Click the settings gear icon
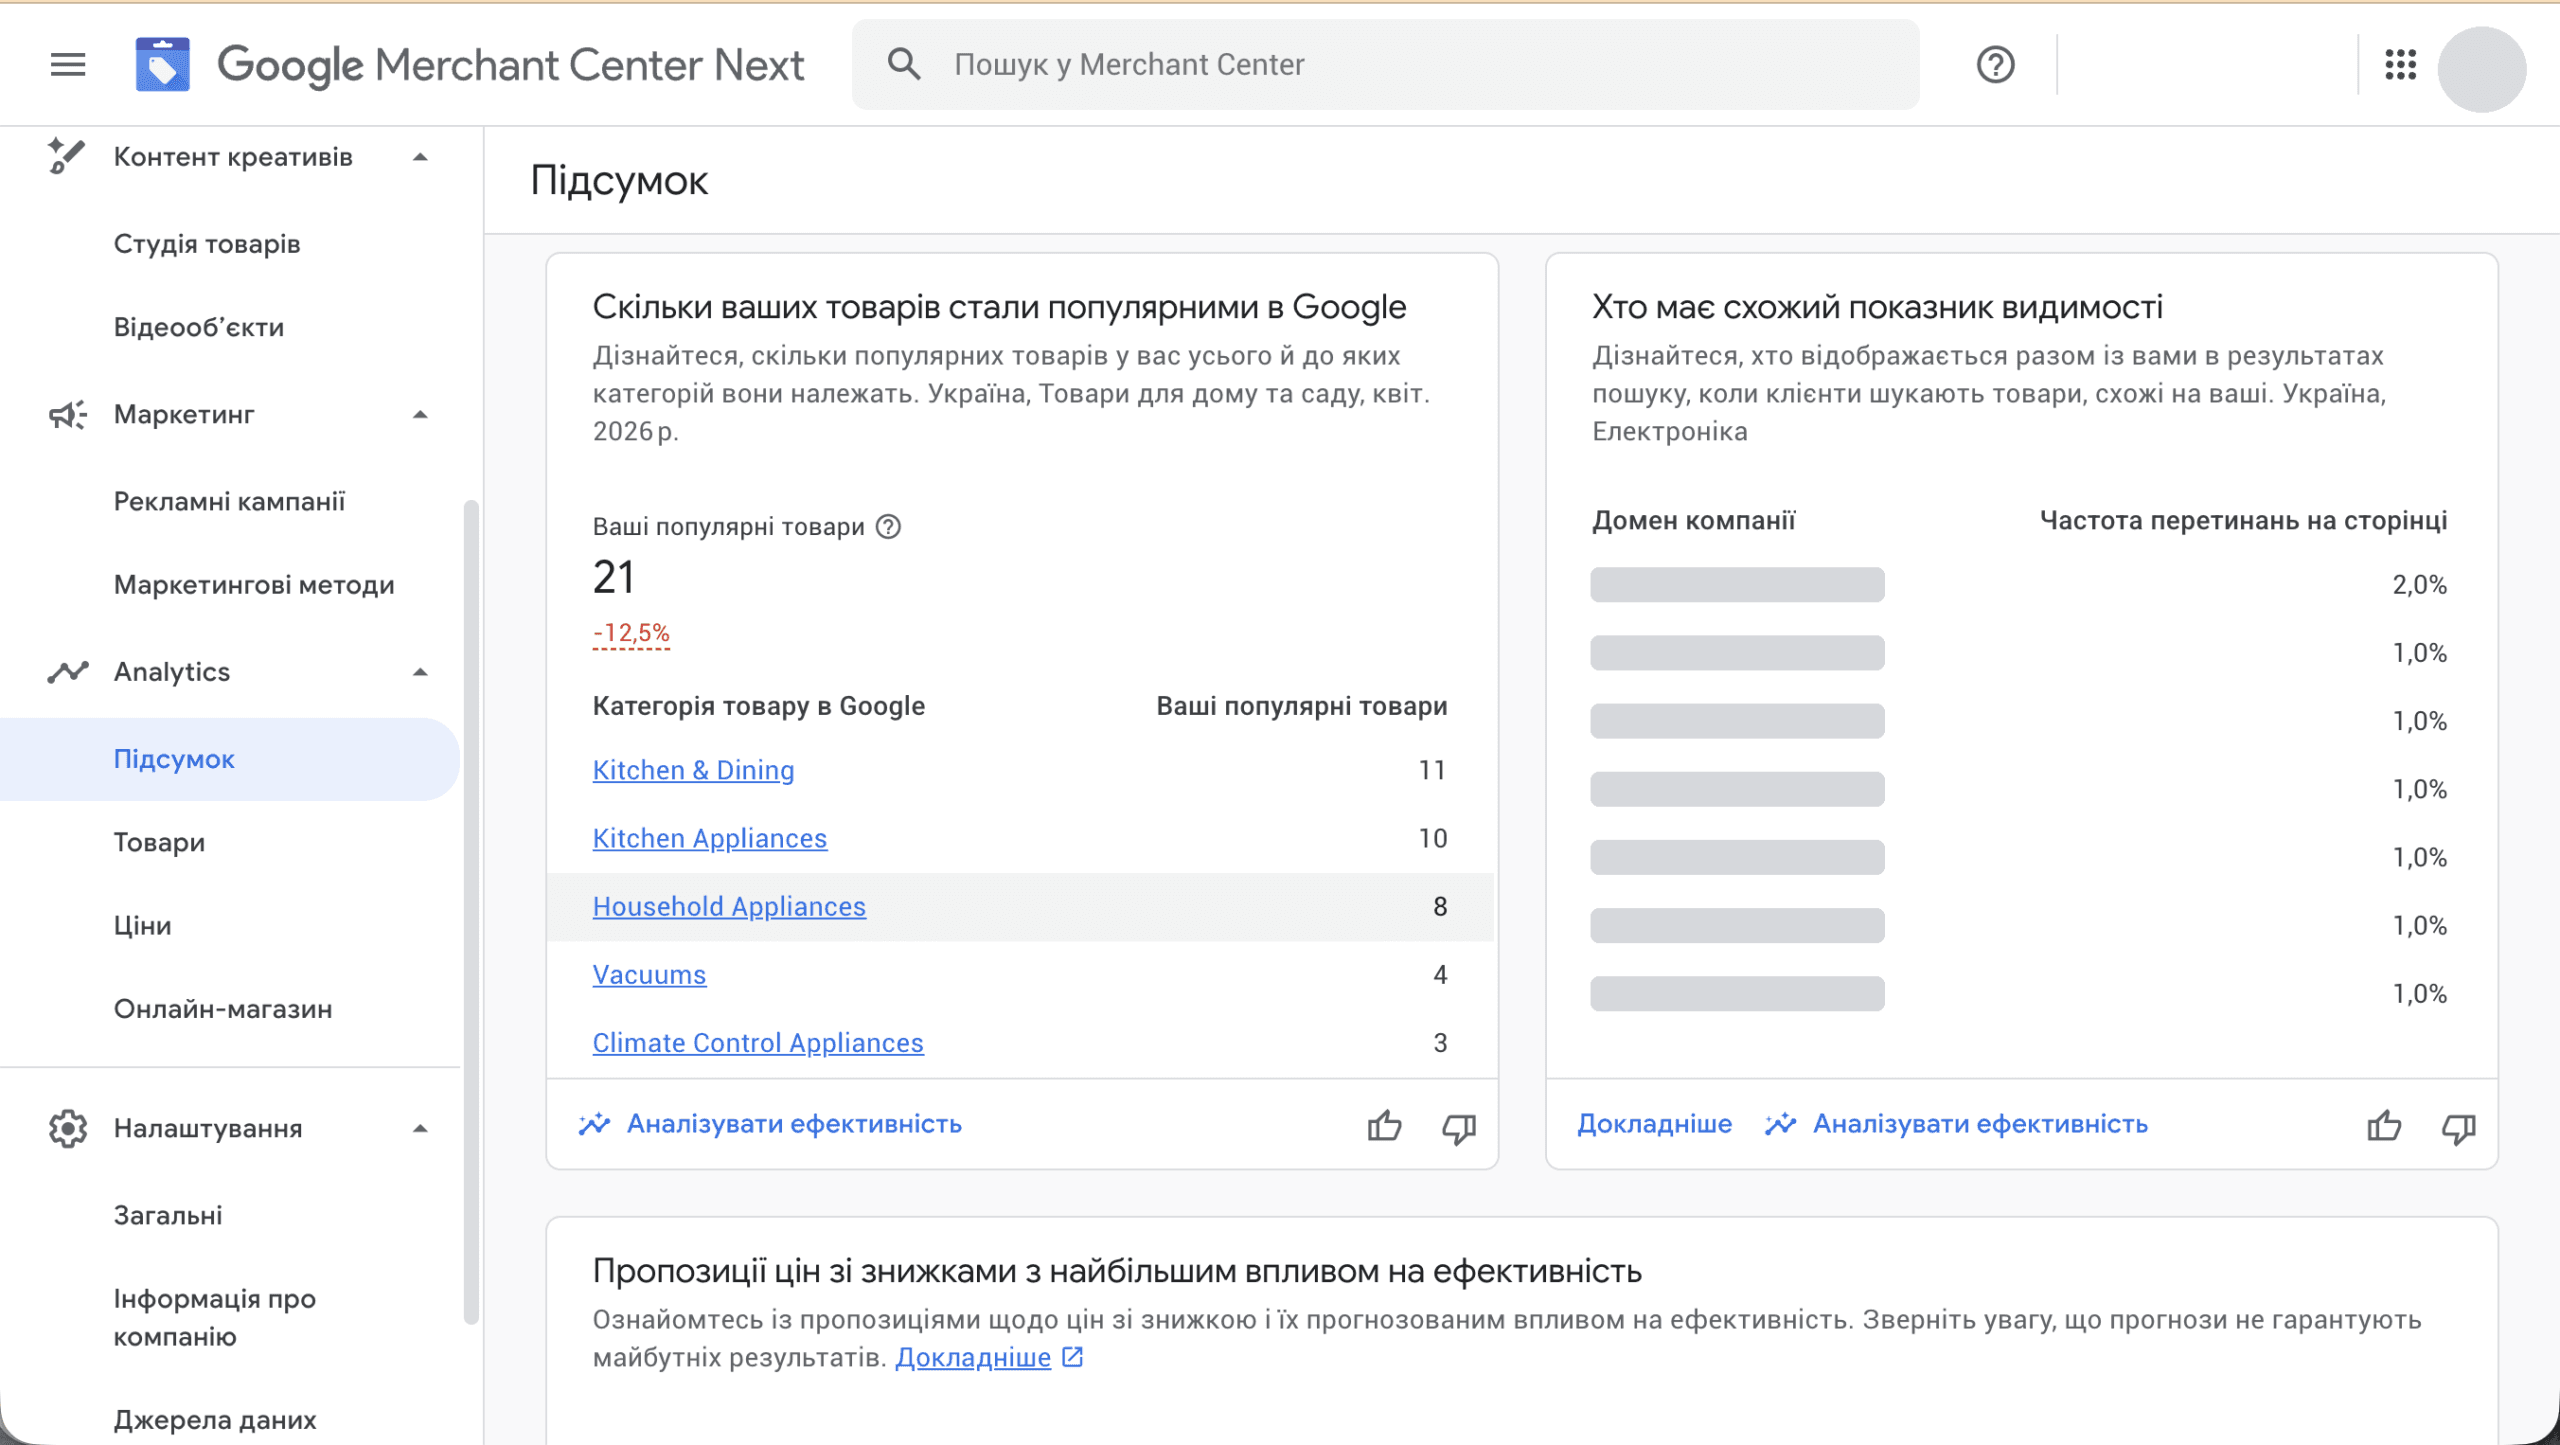The height and width of the screenshot is (1445, 2560). click(67, 1128)
